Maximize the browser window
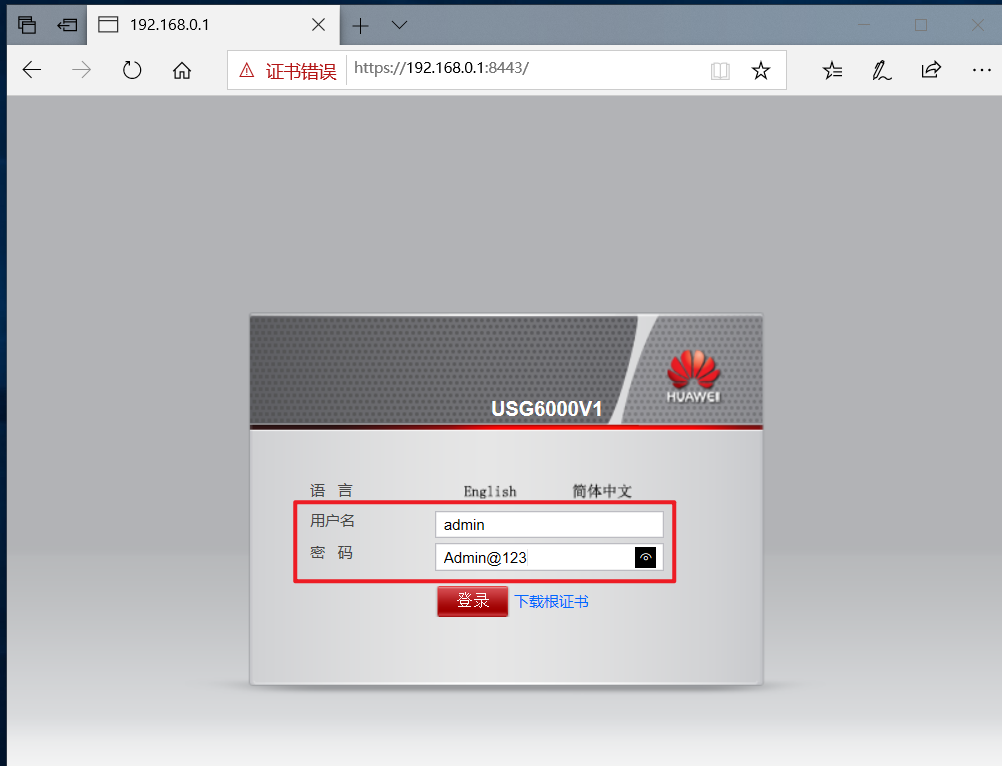Image resolution: width=1002 pixels, height=766 pixels. click(x=921, y=25)
